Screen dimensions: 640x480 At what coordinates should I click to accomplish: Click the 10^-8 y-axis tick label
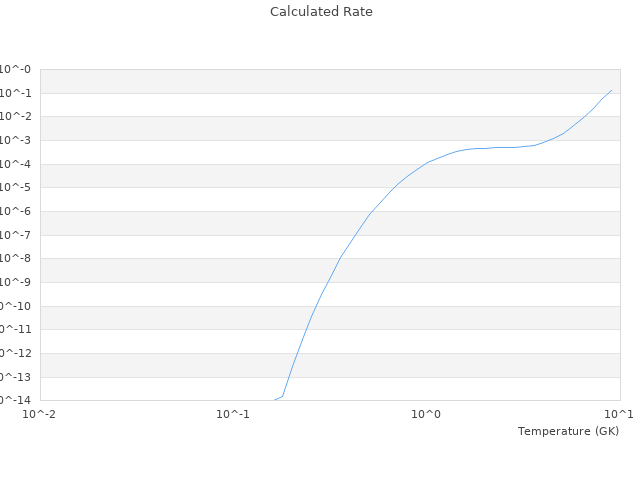15,259
